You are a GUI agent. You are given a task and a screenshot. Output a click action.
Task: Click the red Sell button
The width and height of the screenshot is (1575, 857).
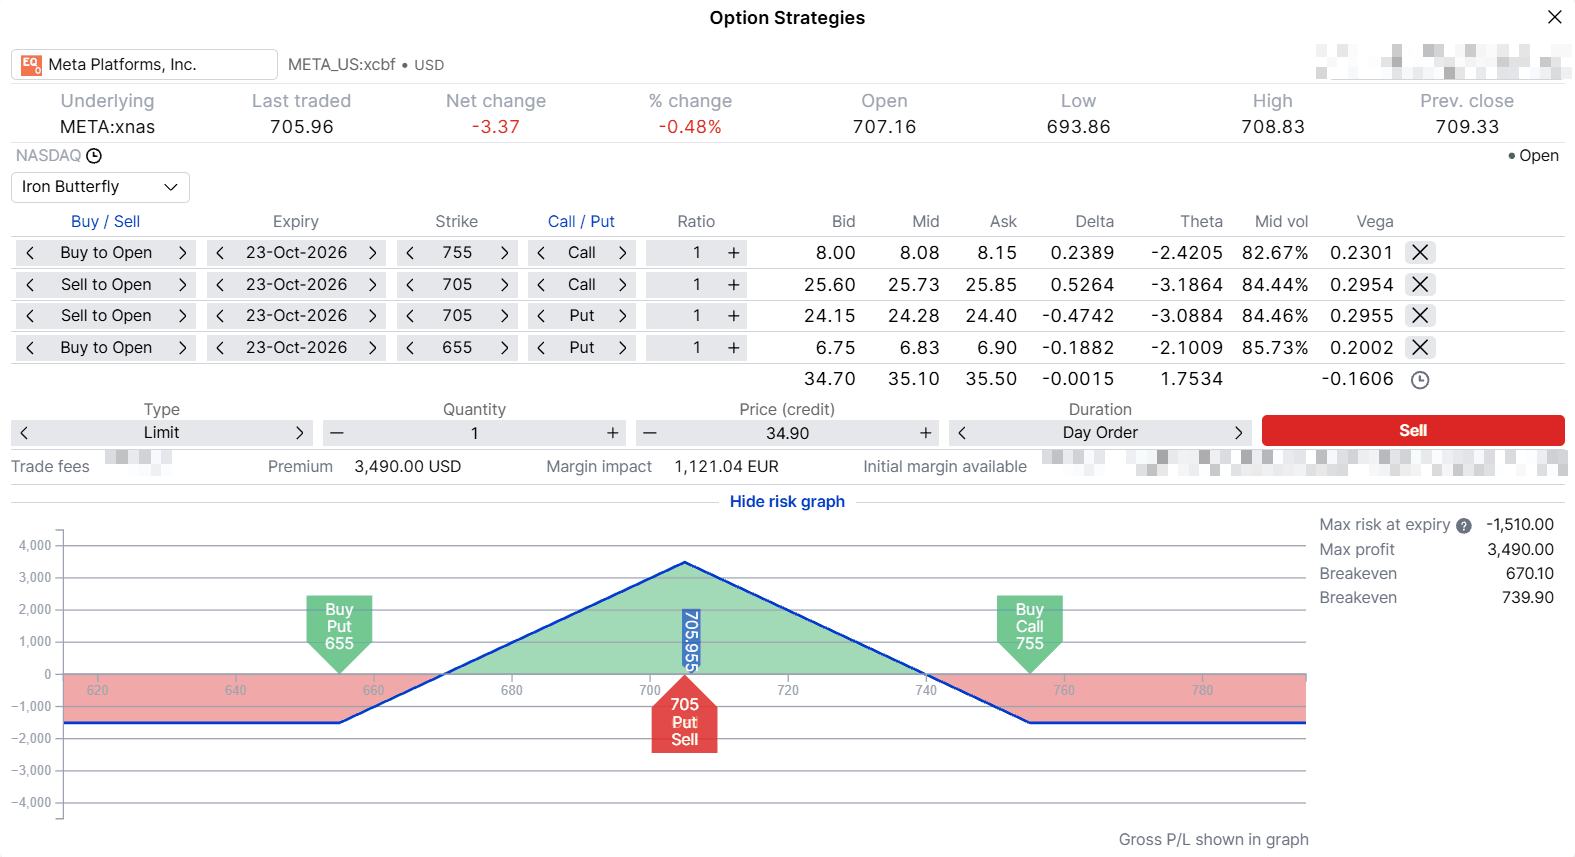[1413, 431]
